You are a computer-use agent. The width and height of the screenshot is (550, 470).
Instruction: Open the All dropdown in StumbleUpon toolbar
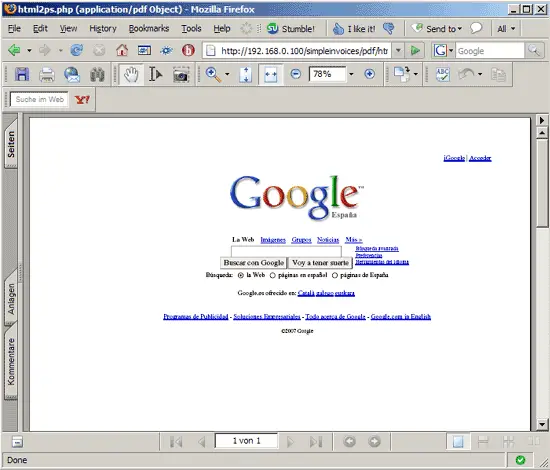(506, 28)
